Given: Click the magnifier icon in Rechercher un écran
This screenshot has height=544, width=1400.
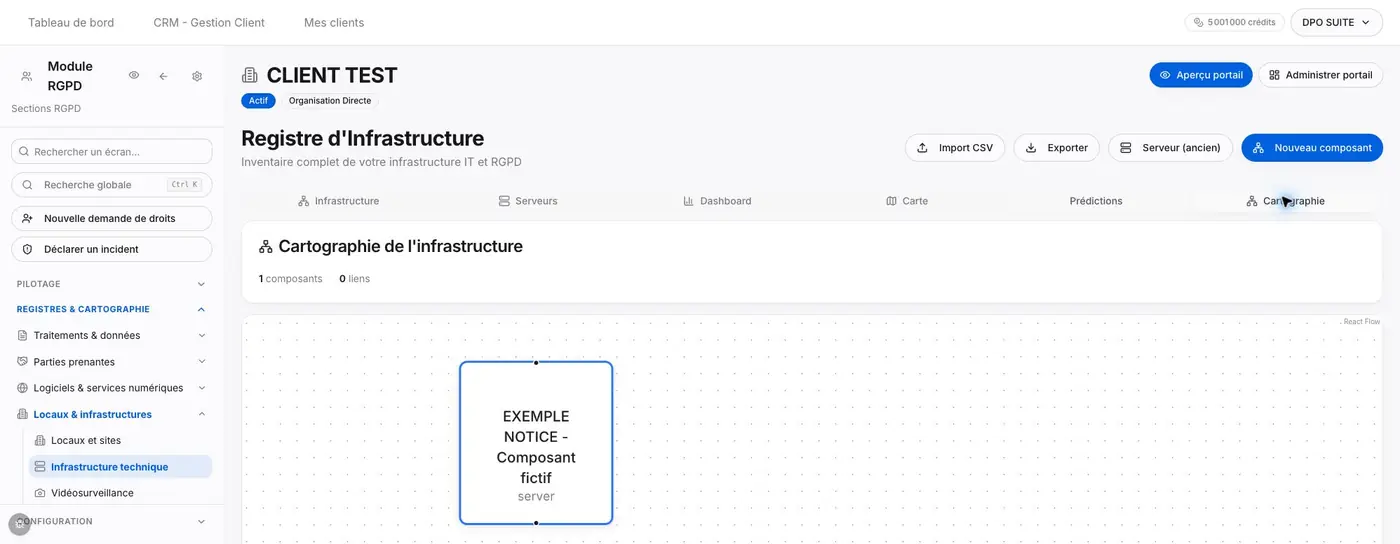Looking at the screenshot, I should 24,152.
